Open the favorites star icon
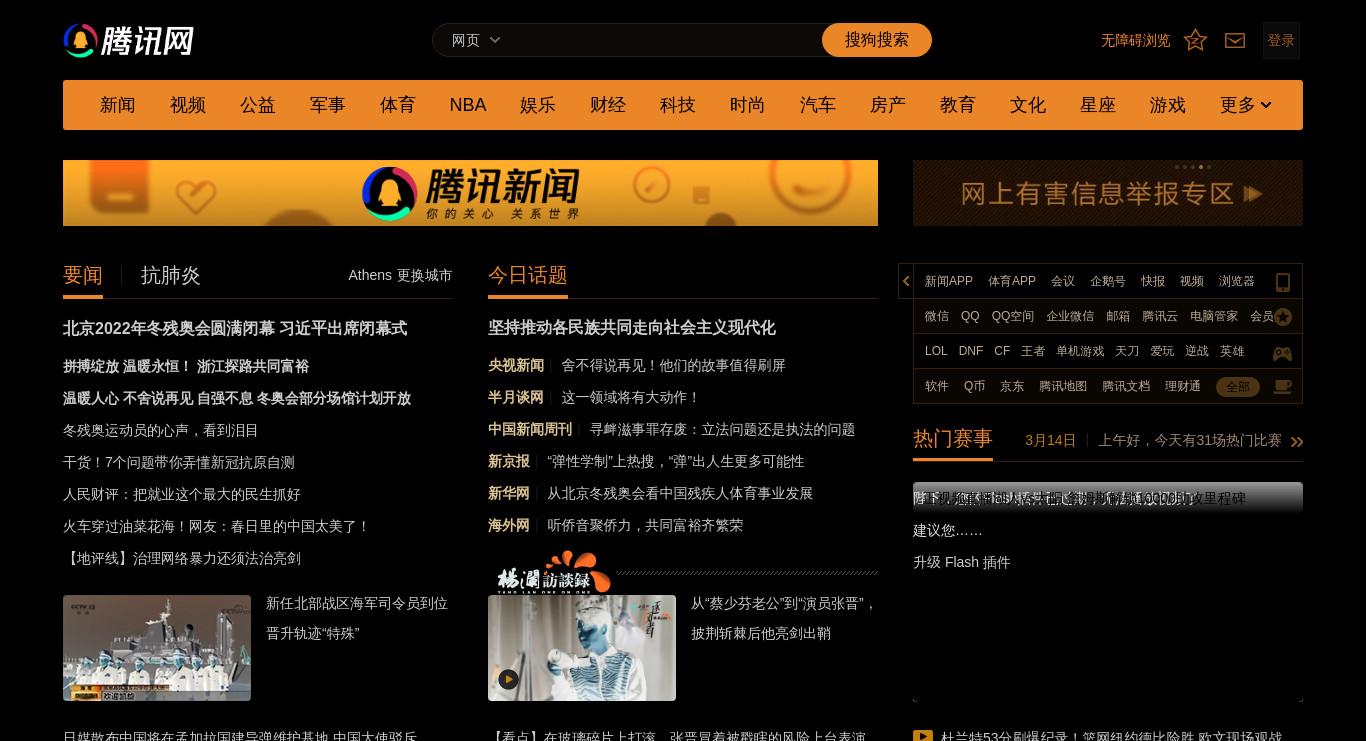Viewport: 1366px width, 741px height. [1195, 40]
